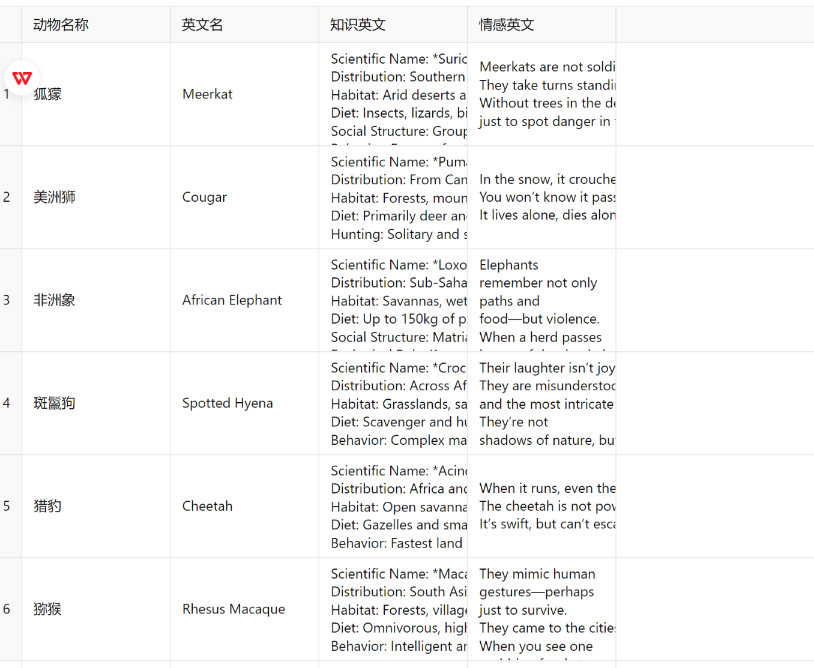Select the Cheetah cell

pos(207,506)
